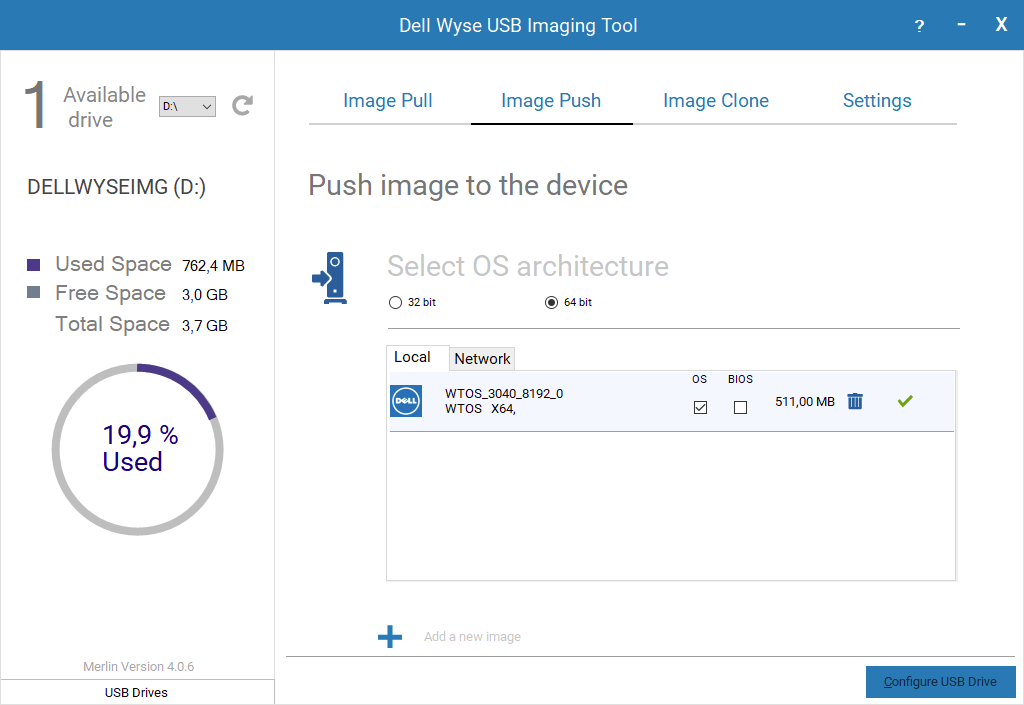Click the purple Used Space color swatch
Image resolution: width=1024 pixels, height=705 pixels.
pos(33,264)
